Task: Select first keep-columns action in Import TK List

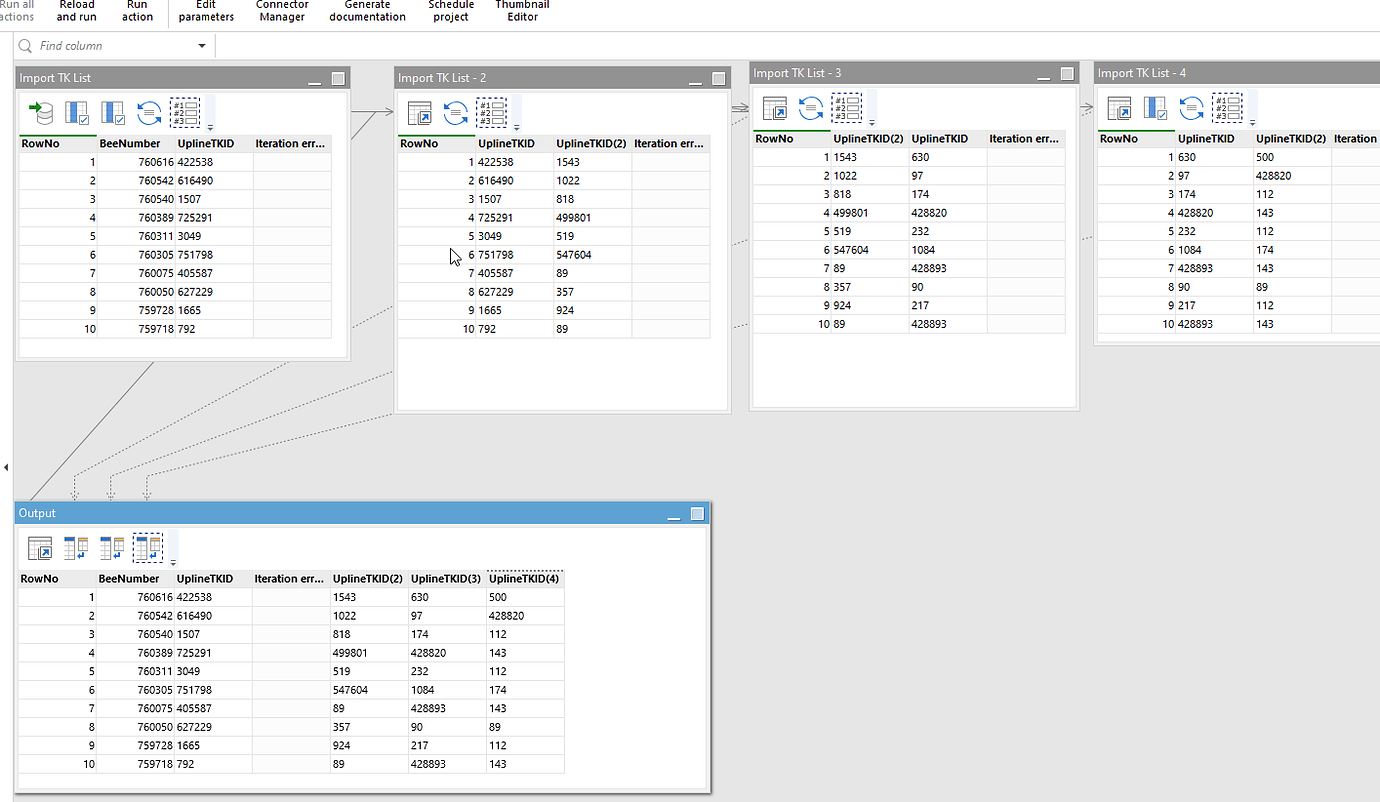Action: point(77,112)
